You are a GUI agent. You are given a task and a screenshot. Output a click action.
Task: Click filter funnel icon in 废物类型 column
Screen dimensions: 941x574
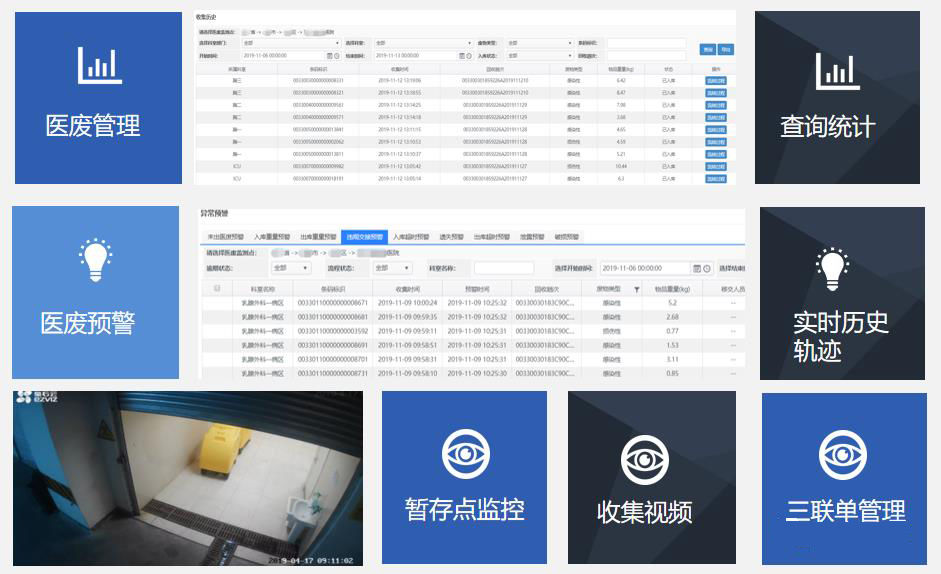click(x=637, y=289)
